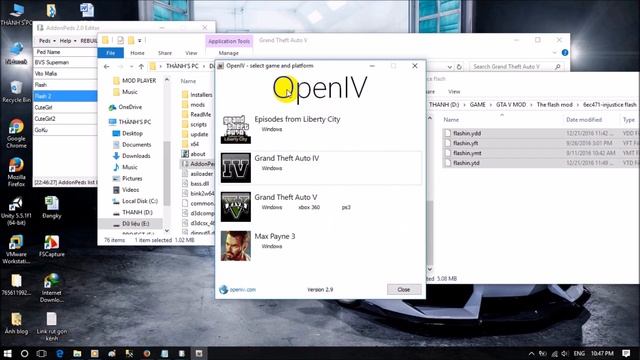640x360 pixels.
Task: Open the Manage ribbon tab
Action: (229, 53)
